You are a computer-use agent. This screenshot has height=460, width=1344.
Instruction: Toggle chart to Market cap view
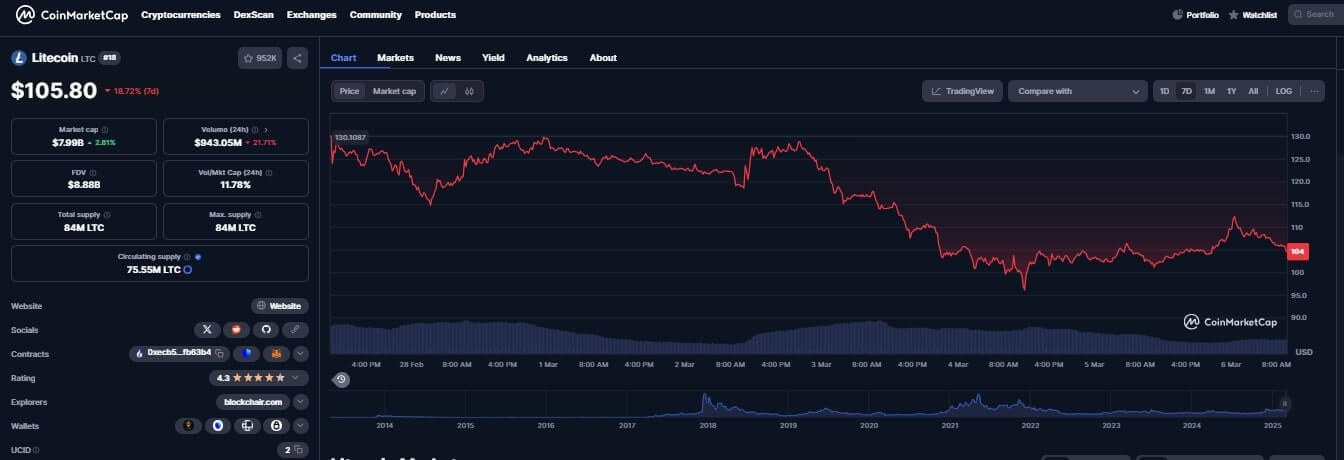pos(394,91)
